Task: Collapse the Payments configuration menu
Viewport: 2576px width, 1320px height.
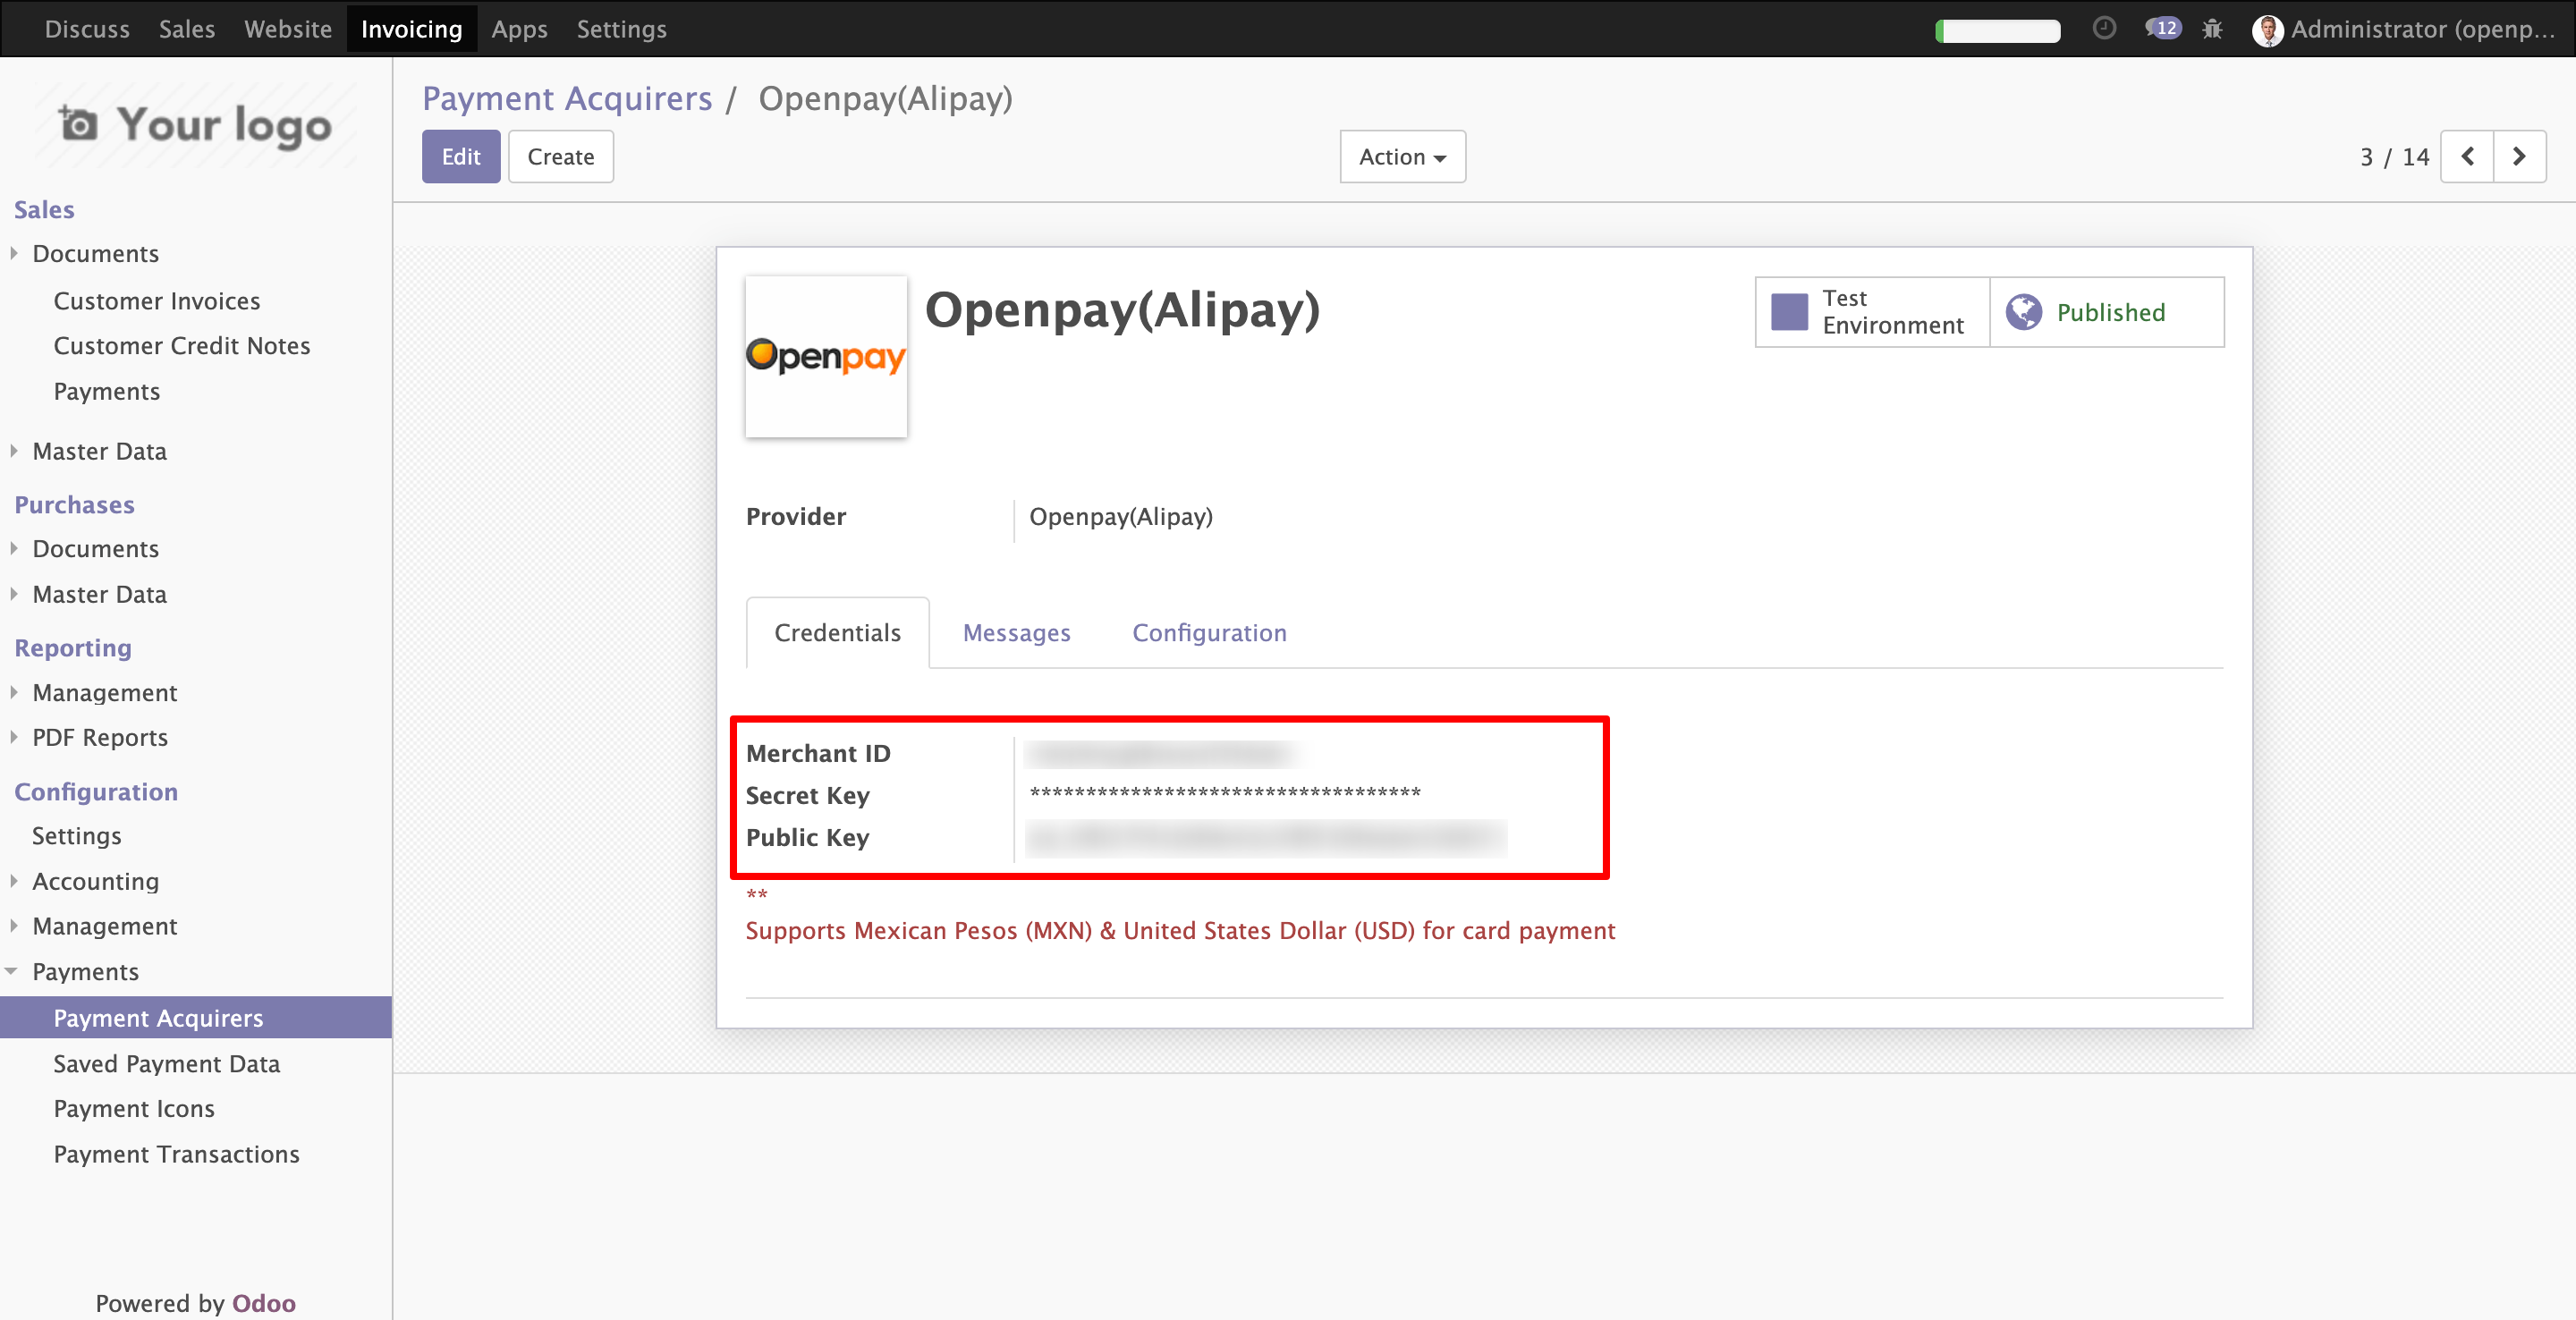Action: coord(85,972)
